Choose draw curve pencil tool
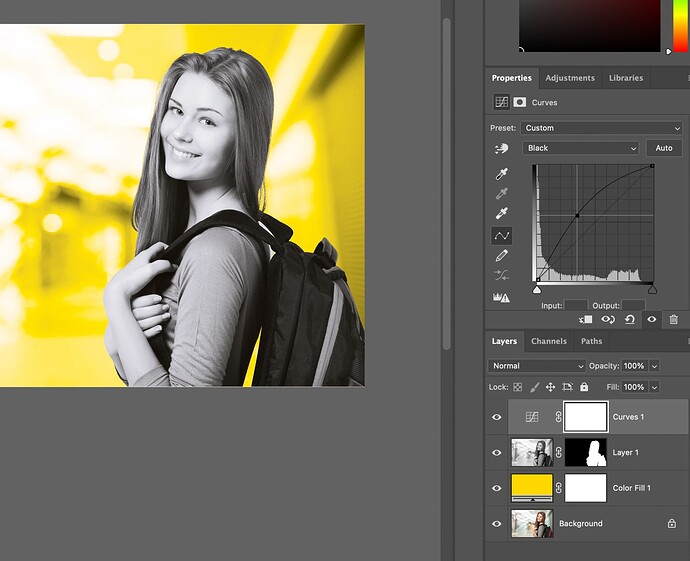Viewport: 690px width, 561px height. (x=502, y=256)
